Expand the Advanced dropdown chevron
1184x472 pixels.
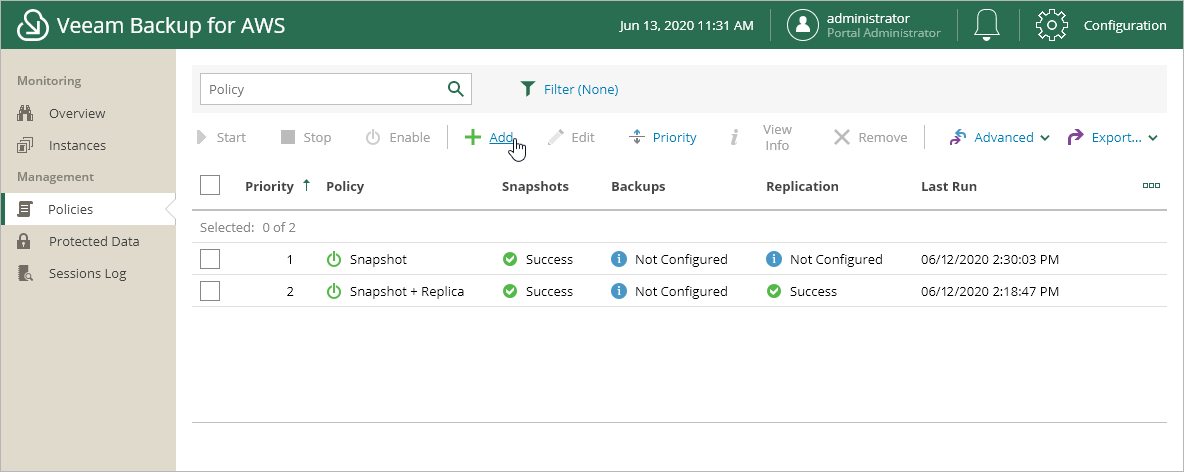pos(1045,138)
